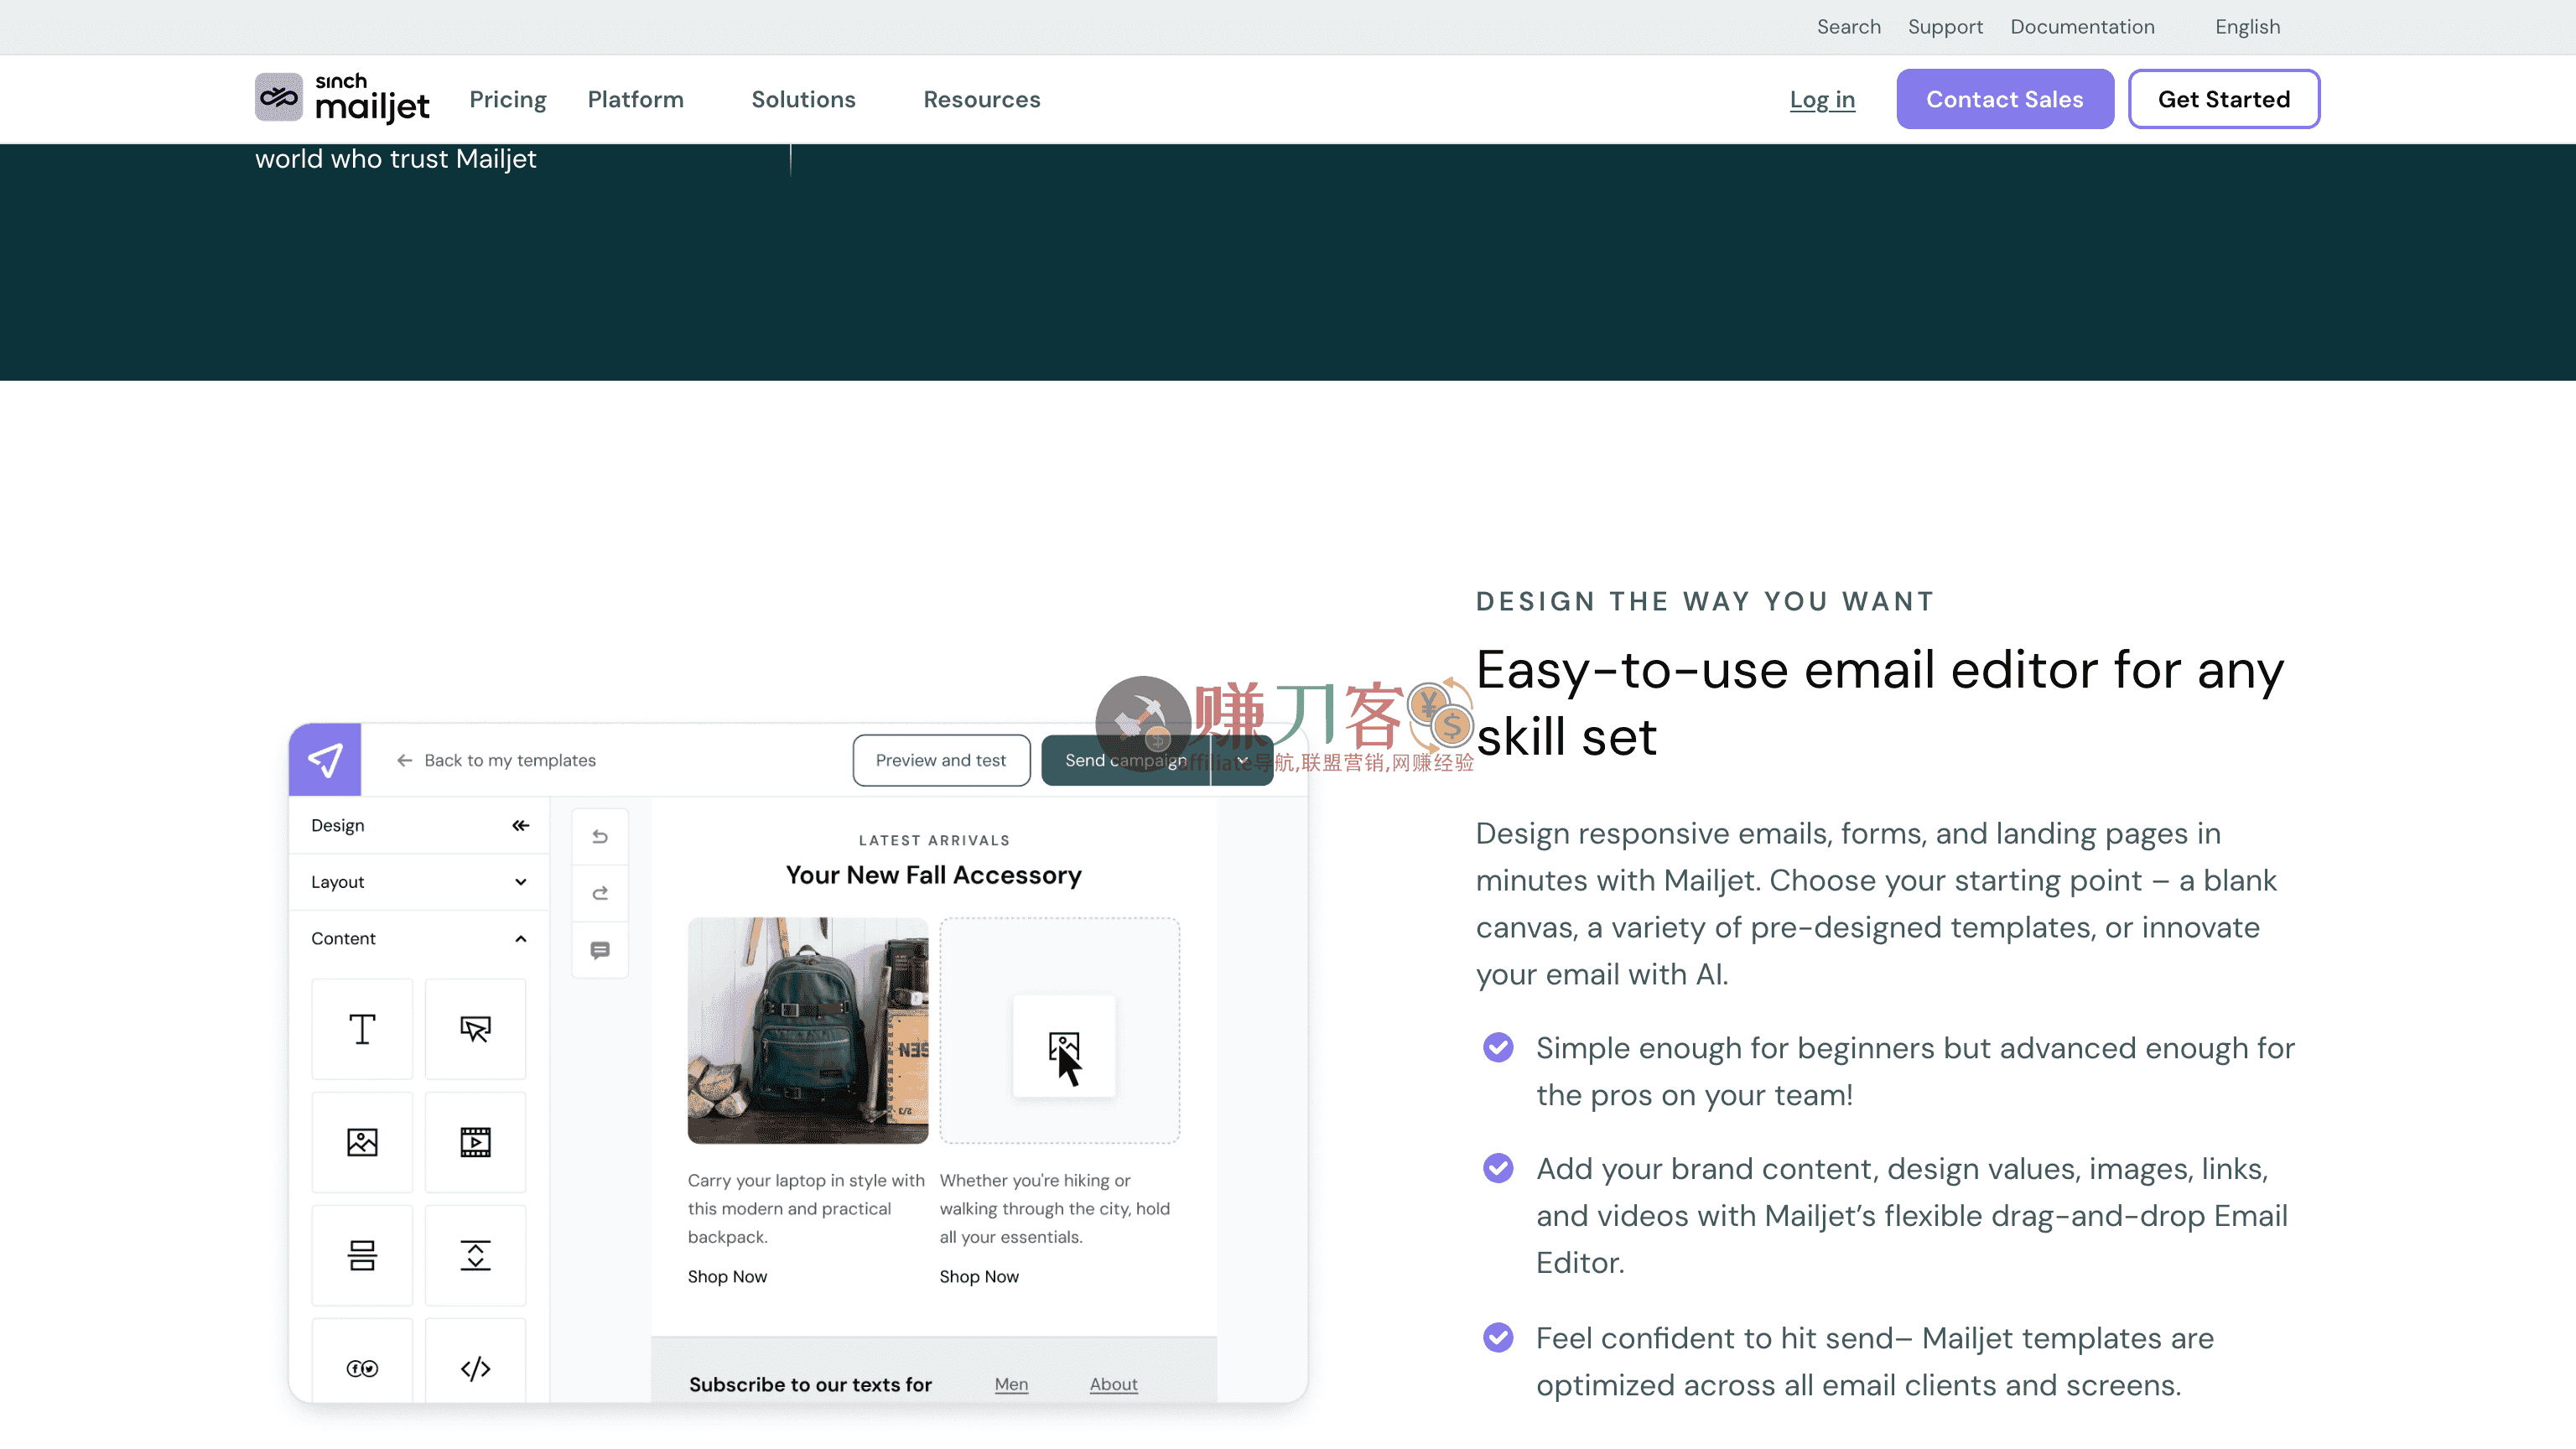Image resolution: width=2576 pixels, height=1449 pixels.
Task: Click the comments icon
Action: (600, 950)
